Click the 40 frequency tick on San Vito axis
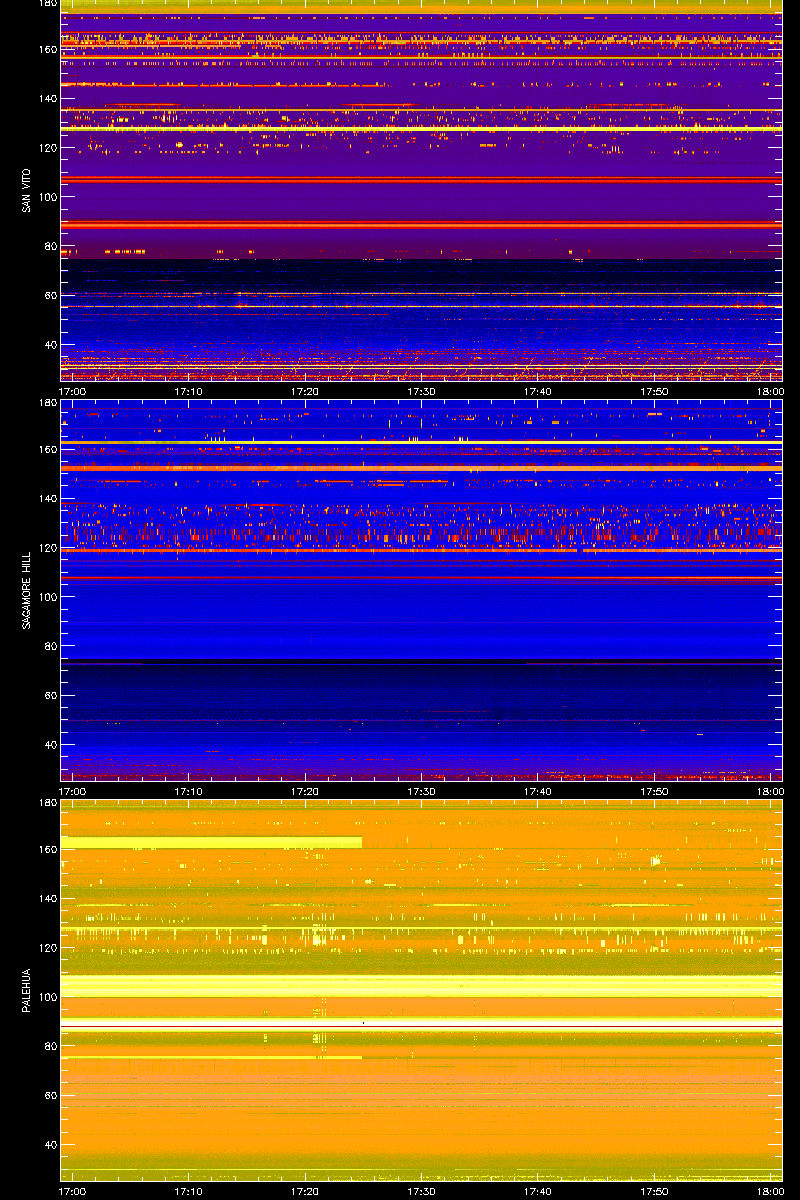800x1200 pixels. (49, 345)
